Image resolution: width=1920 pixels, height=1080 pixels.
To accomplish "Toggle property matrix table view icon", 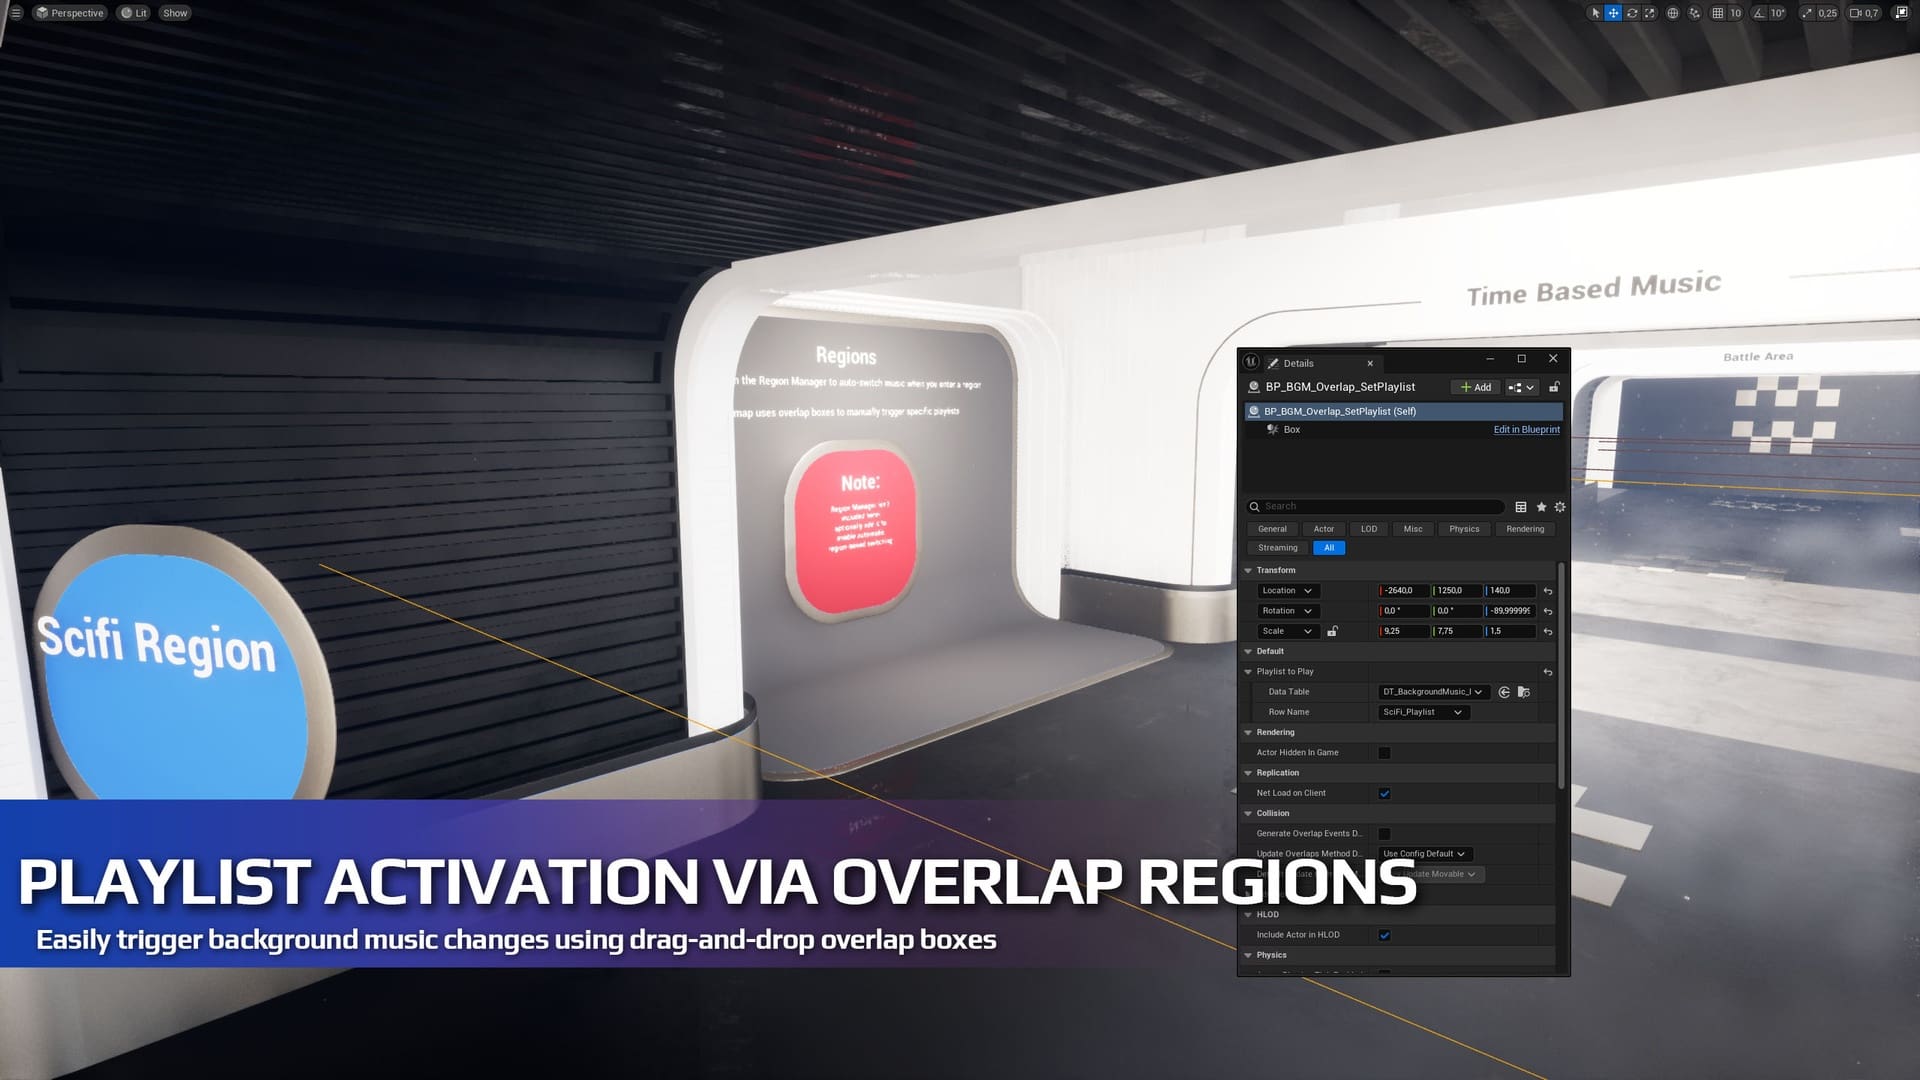I will pyautogui.click(x=1521, y=507).
